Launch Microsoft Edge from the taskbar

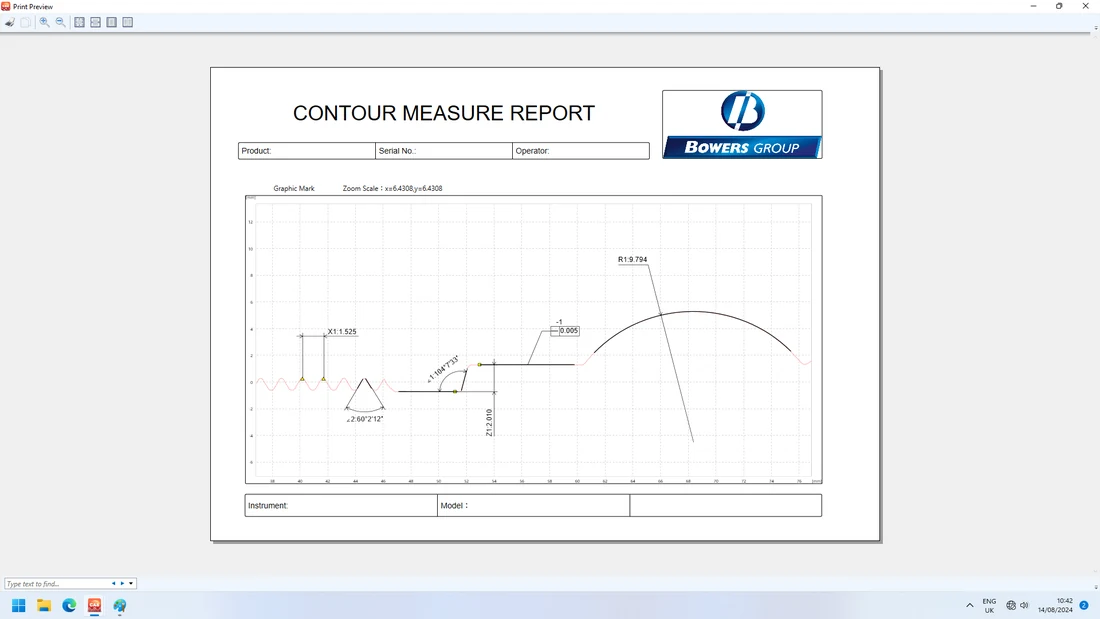pyautogui.click(x=69, y=605)
